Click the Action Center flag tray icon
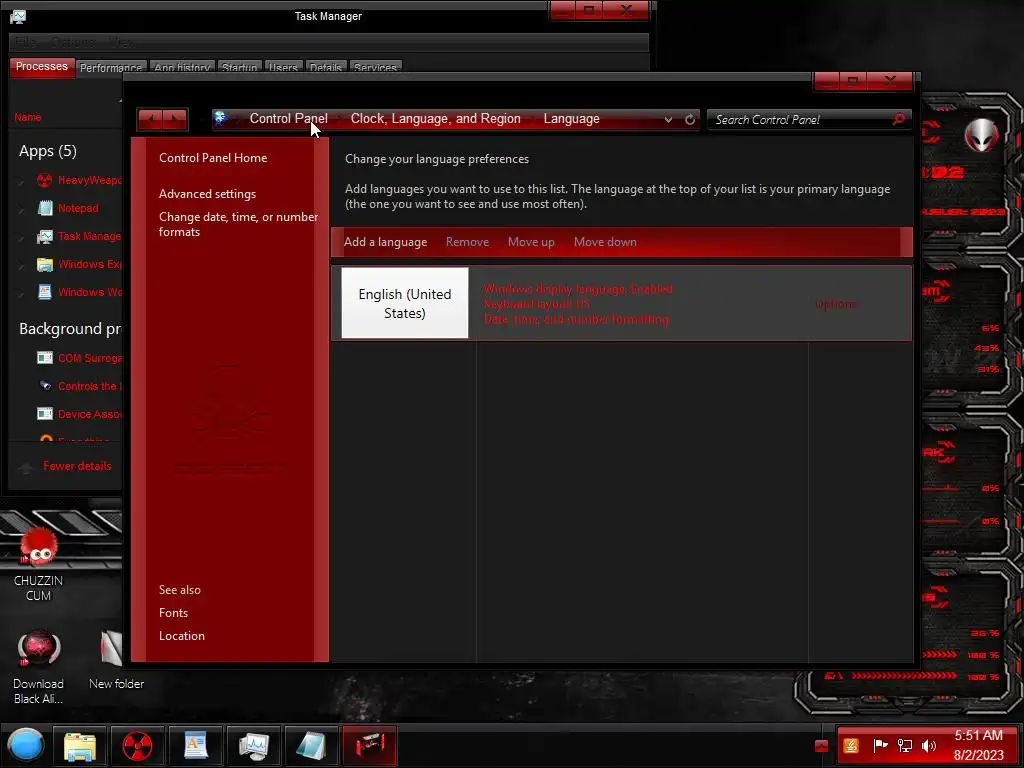This screenshot has height=768, width=1024. point(880,745)
